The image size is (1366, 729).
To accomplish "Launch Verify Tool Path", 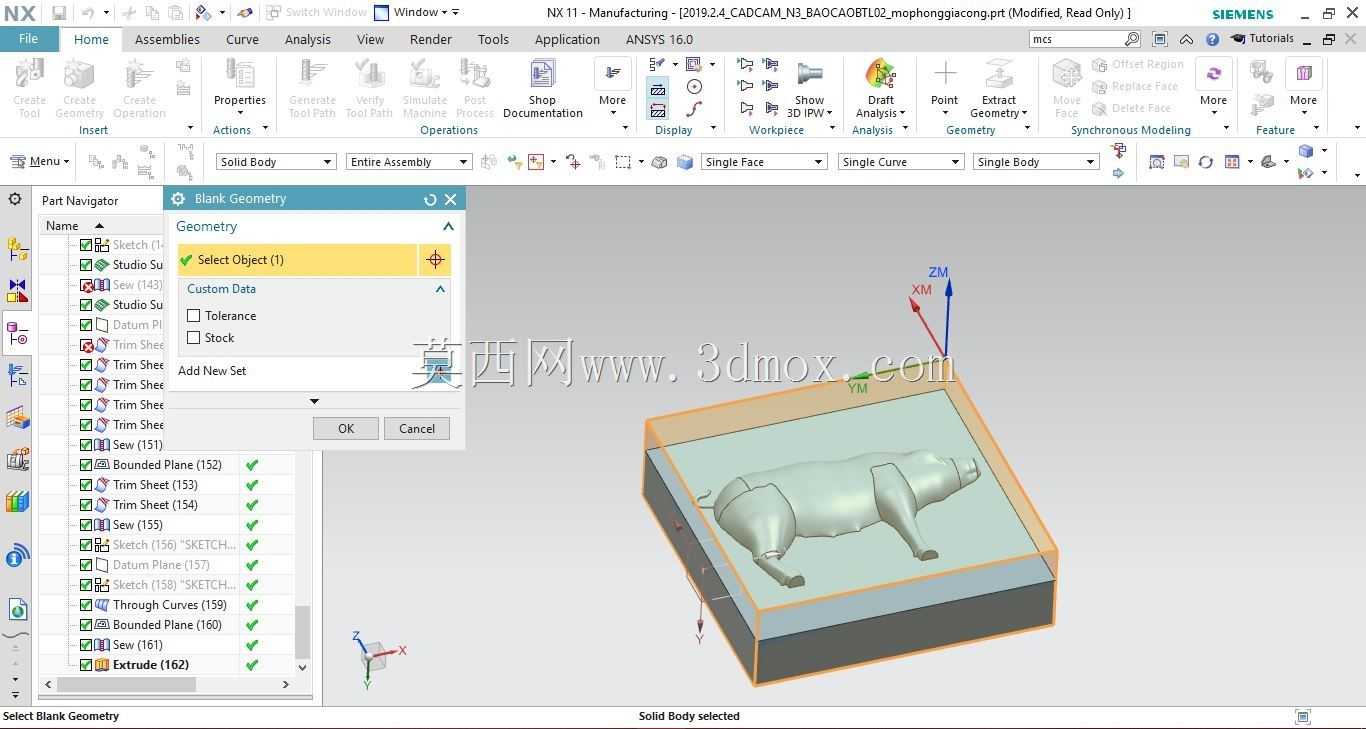I will [x=369, y=88].
